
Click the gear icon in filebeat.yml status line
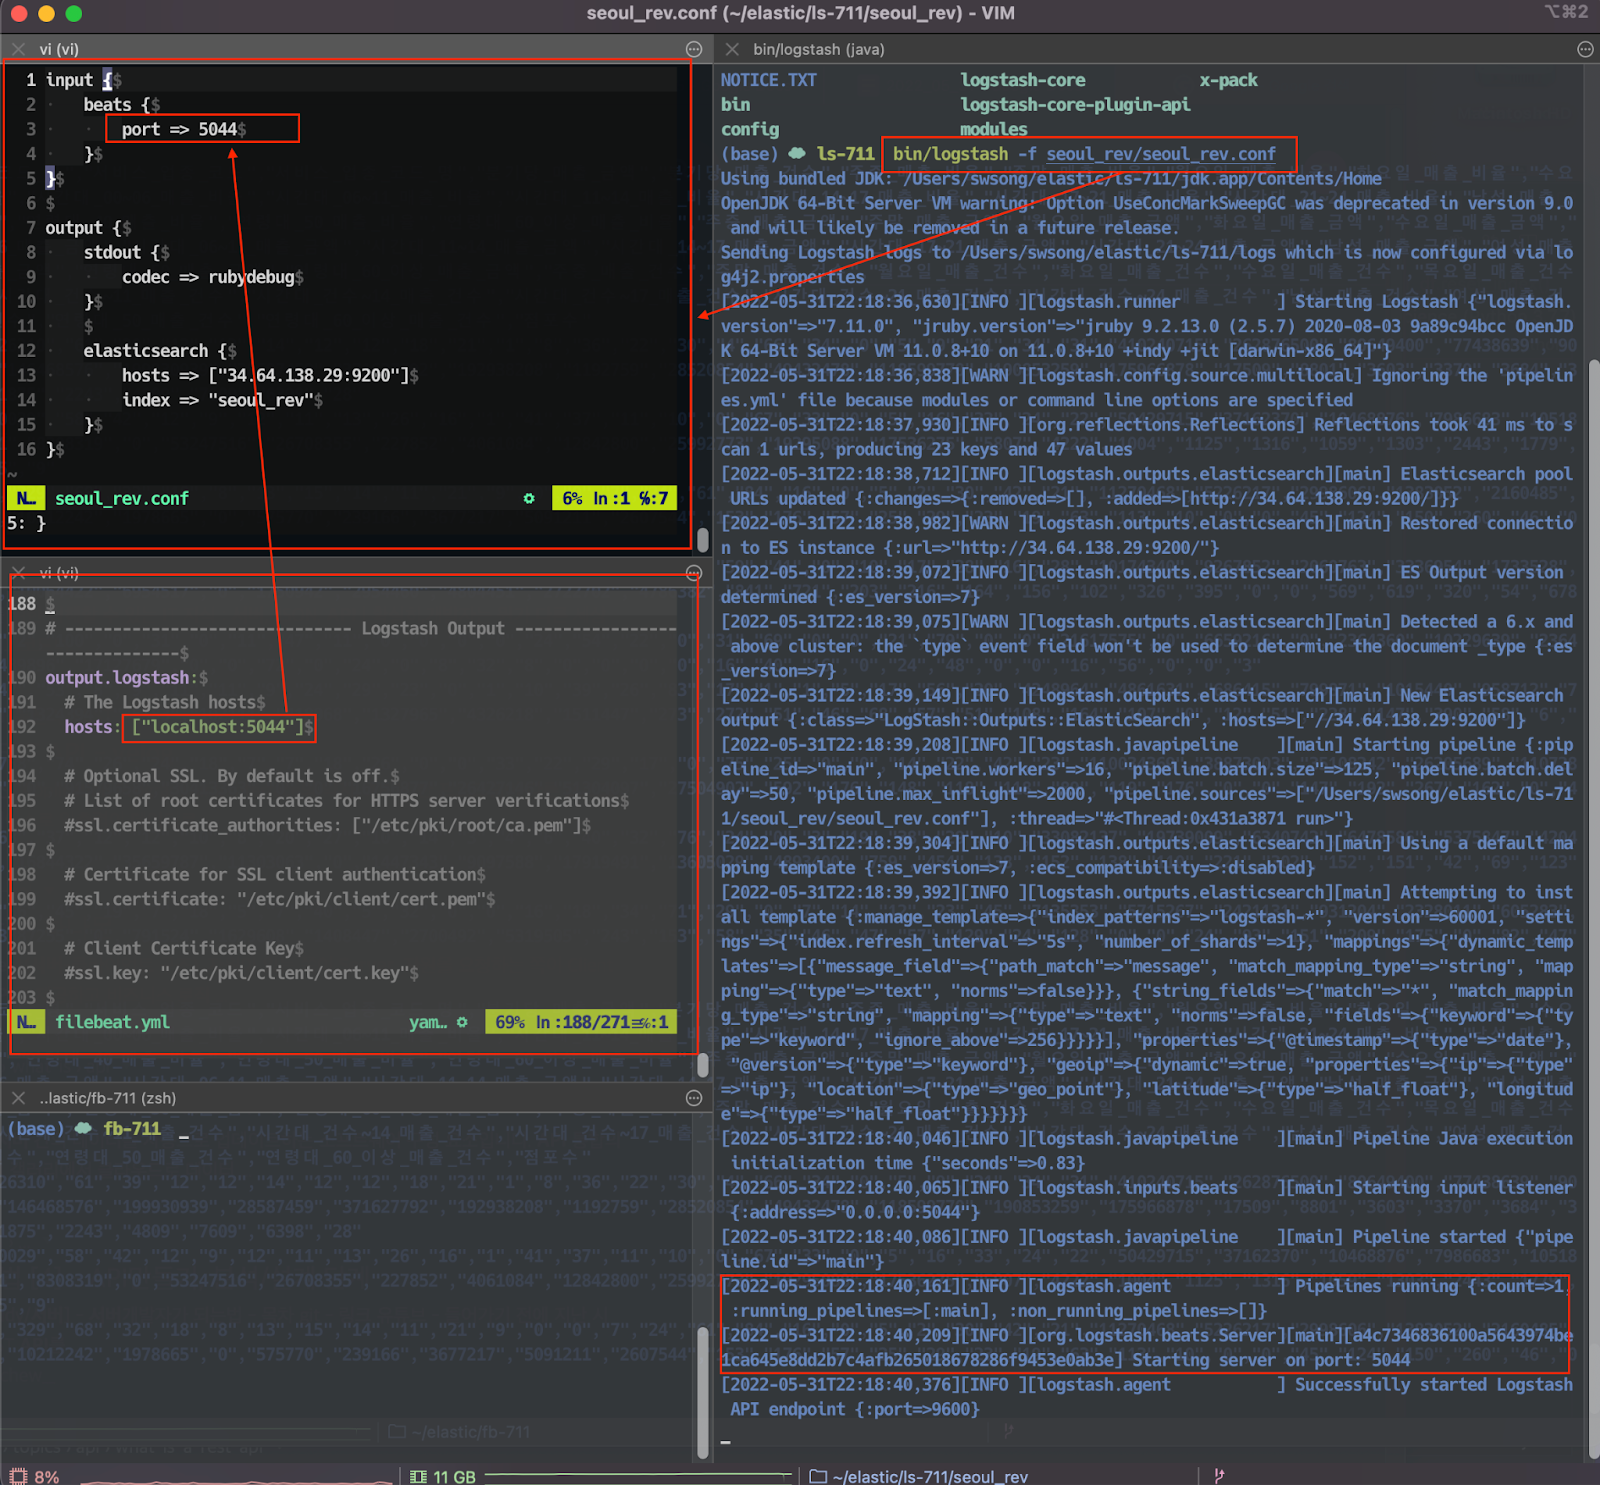(462, 1022)
